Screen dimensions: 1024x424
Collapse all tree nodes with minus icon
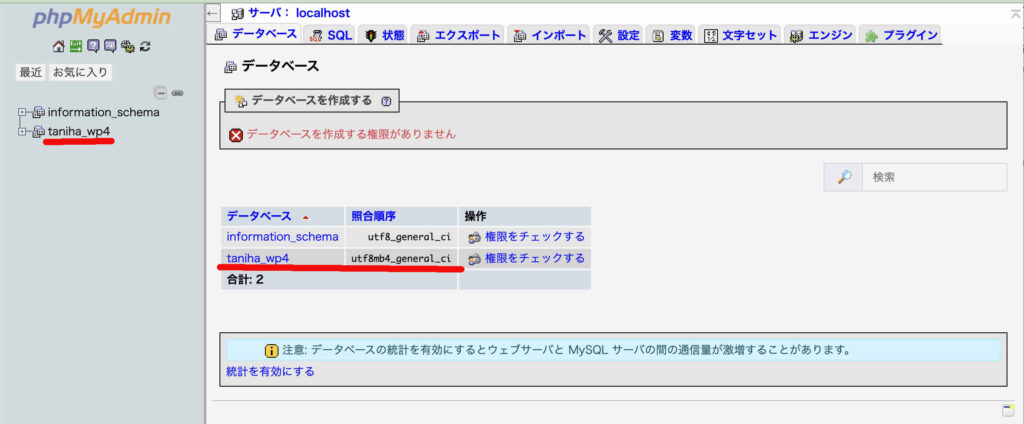(161, 93)
